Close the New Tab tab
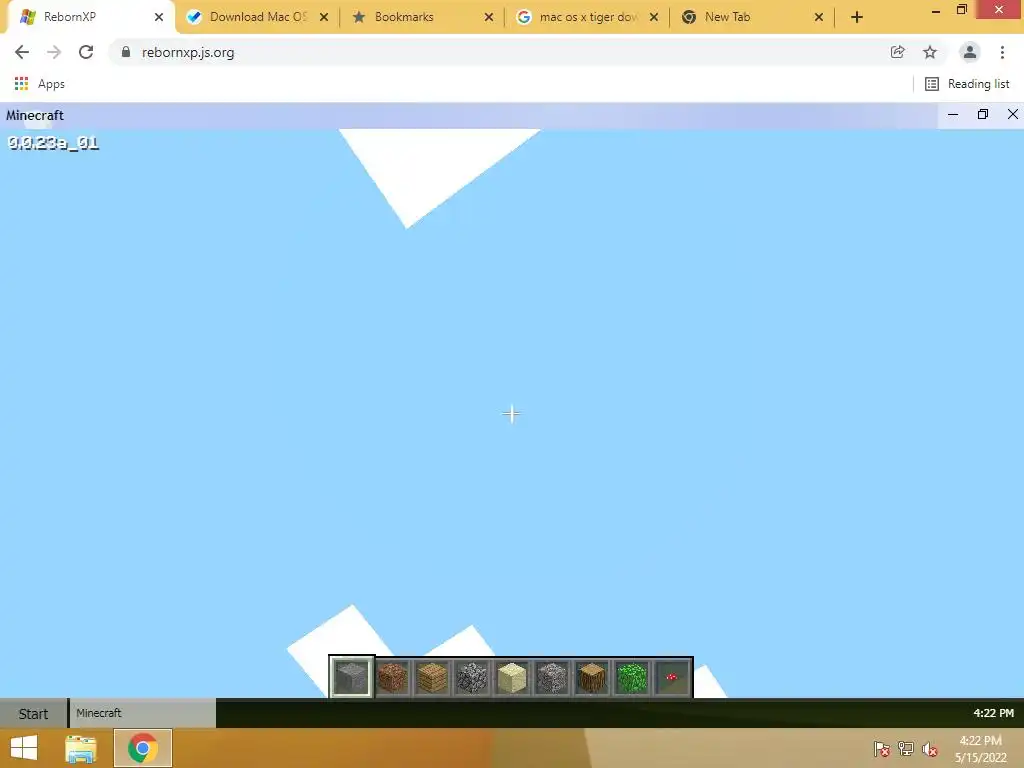 click(x=819, y=18)
